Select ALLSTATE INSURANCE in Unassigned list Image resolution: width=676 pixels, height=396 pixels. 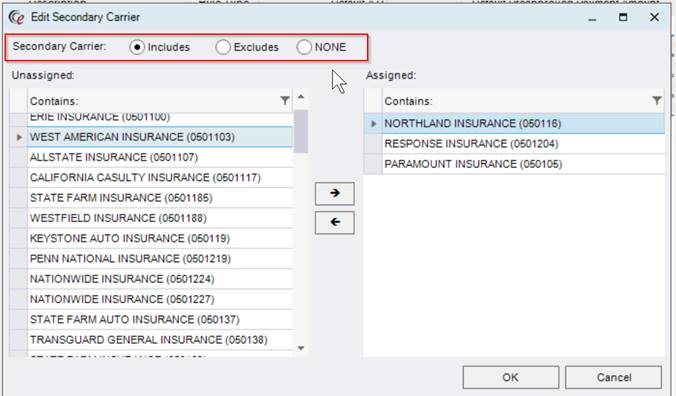tap(160, 157)
